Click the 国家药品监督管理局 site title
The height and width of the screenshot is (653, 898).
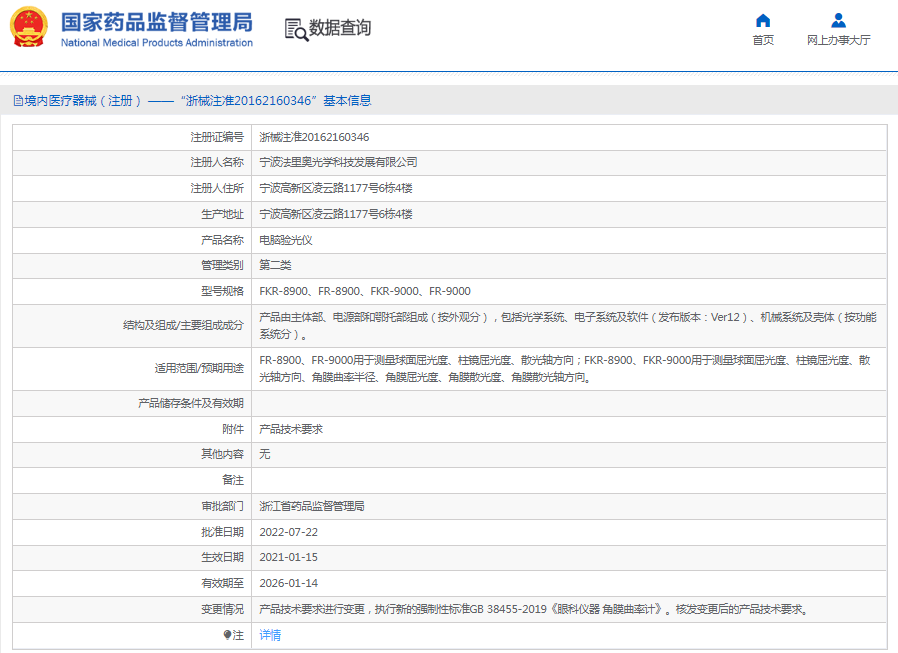pos(157,22)
